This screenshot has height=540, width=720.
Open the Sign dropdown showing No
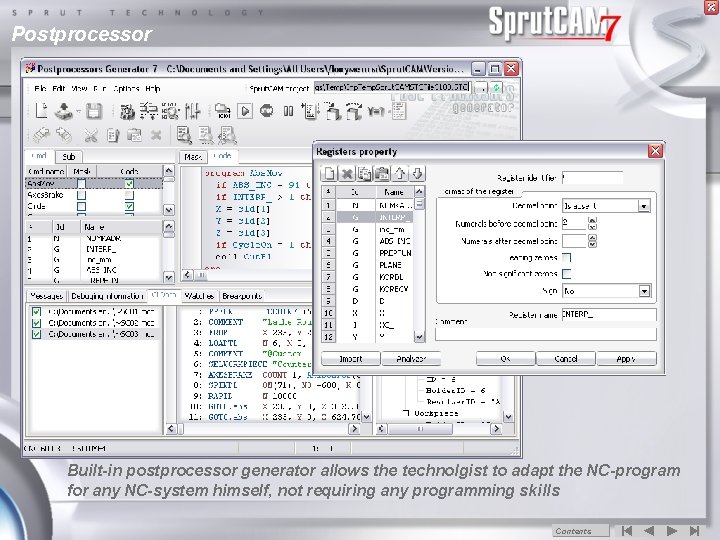[644, 291]
